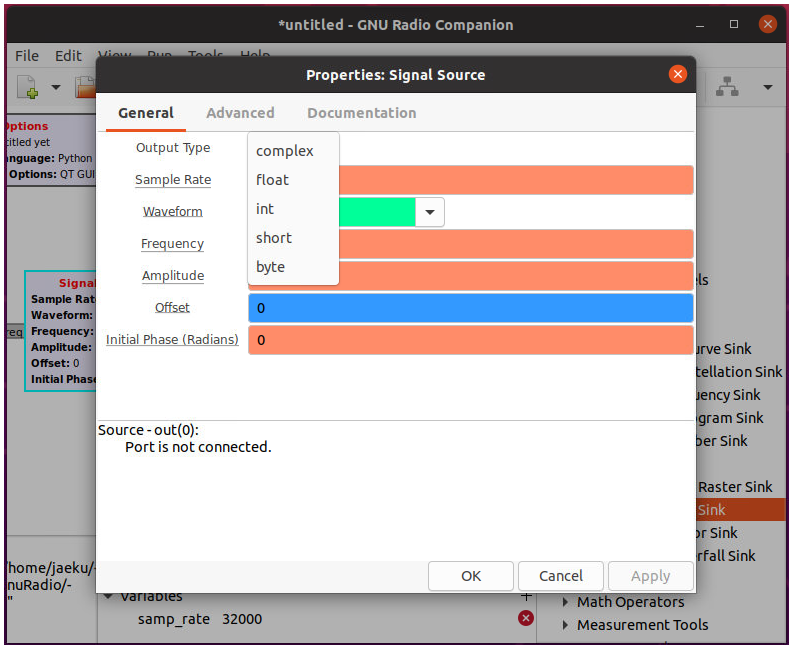Open the new-file dropdown arrow in toolbar
Viewport: 792px width, 647px height.
click(x=56, y=87)
